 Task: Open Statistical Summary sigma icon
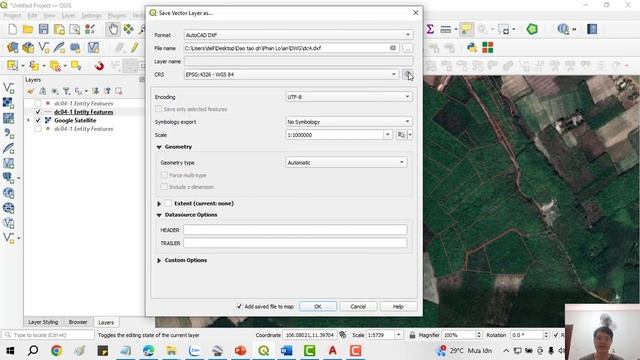[x=430, y=29]
